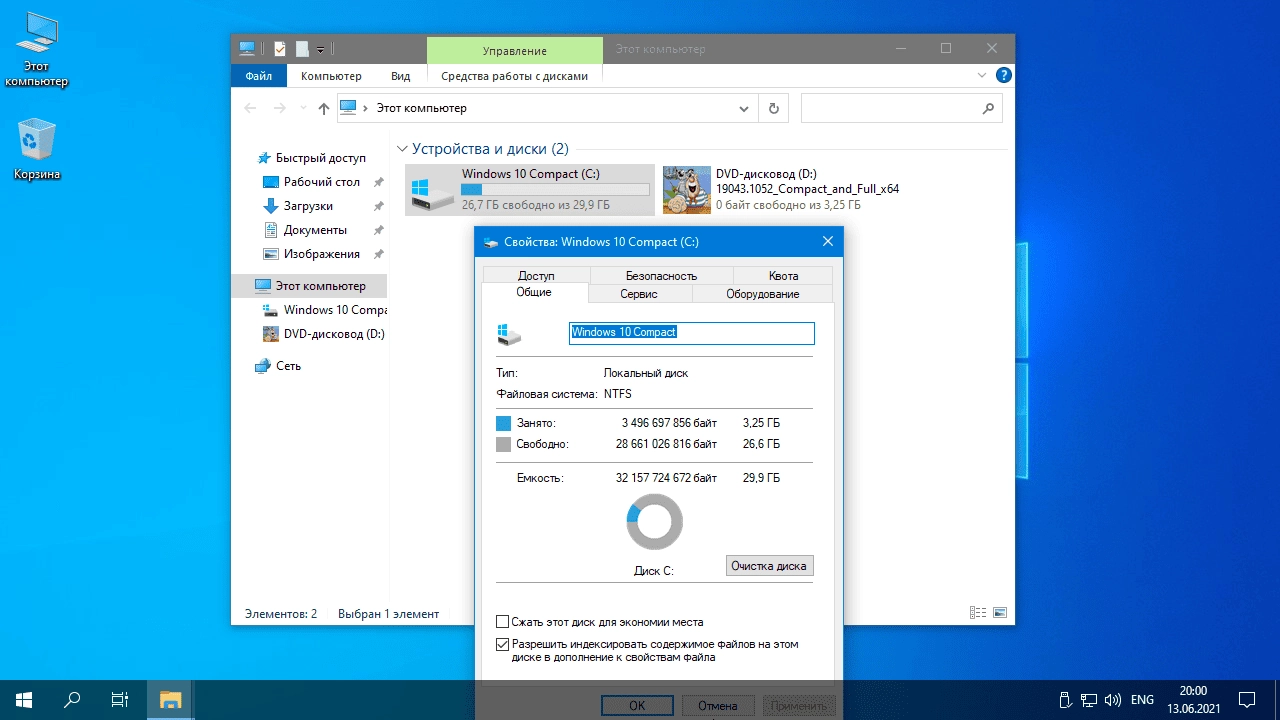This screenshot has height=720, width=1280.
Task: Click the USB safely remove tray icon
Action: coord(1065,700)
